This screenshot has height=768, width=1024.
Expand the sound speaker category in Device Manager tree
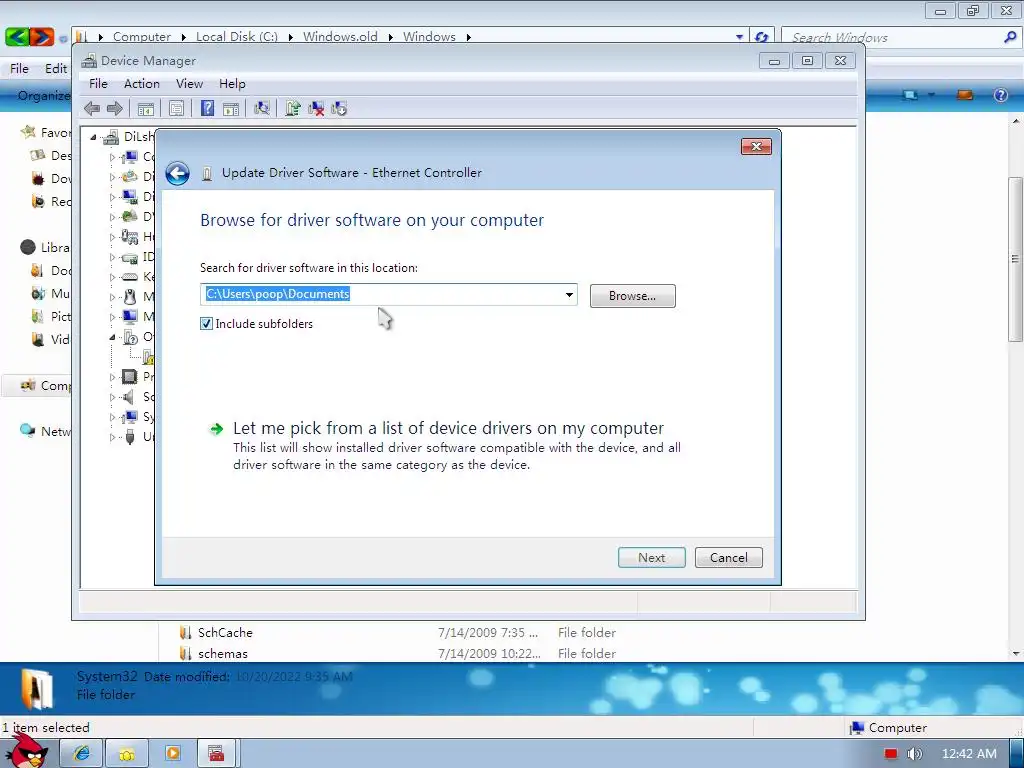(x=112, y=397)
